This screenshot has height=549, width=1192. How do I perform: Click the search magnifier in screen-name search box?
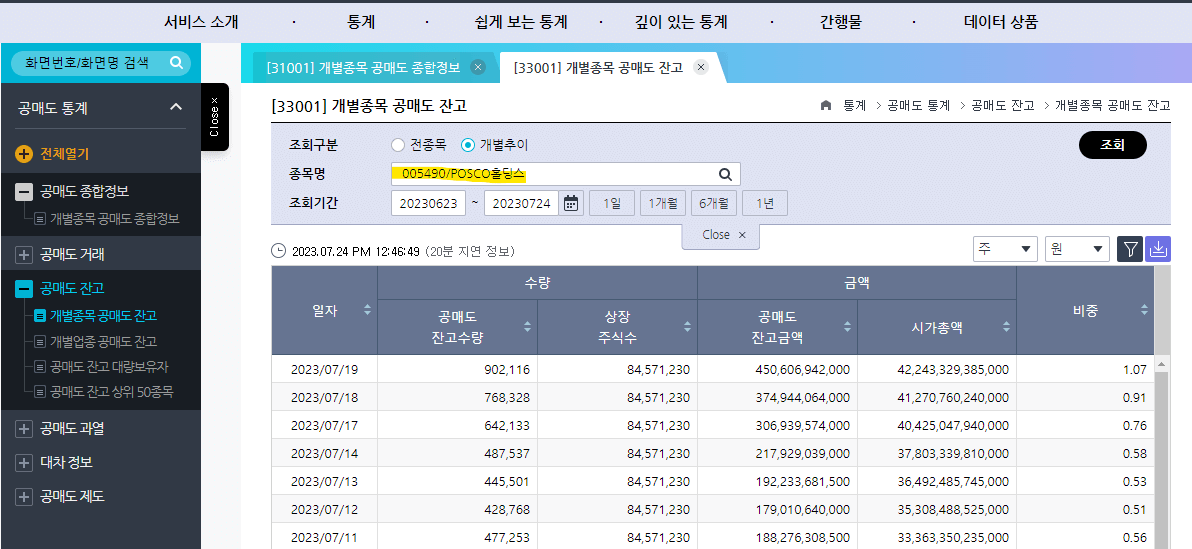click(176, 62)
